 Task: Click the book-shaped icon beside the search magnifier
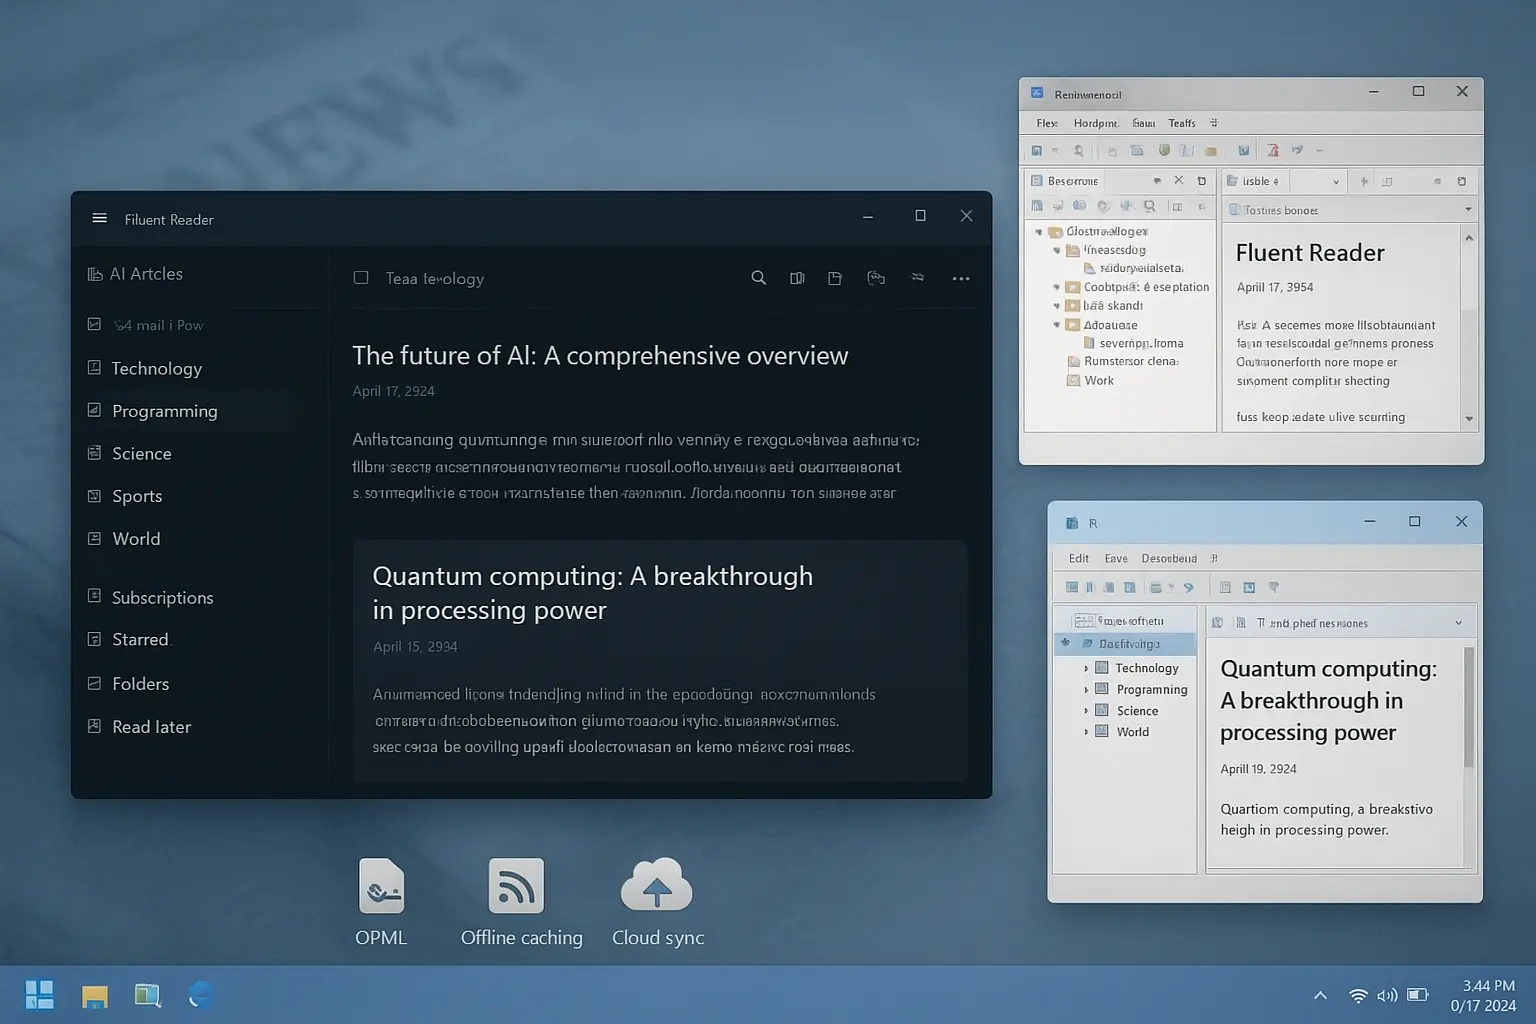pyautogui.click(x=797, y=278)
